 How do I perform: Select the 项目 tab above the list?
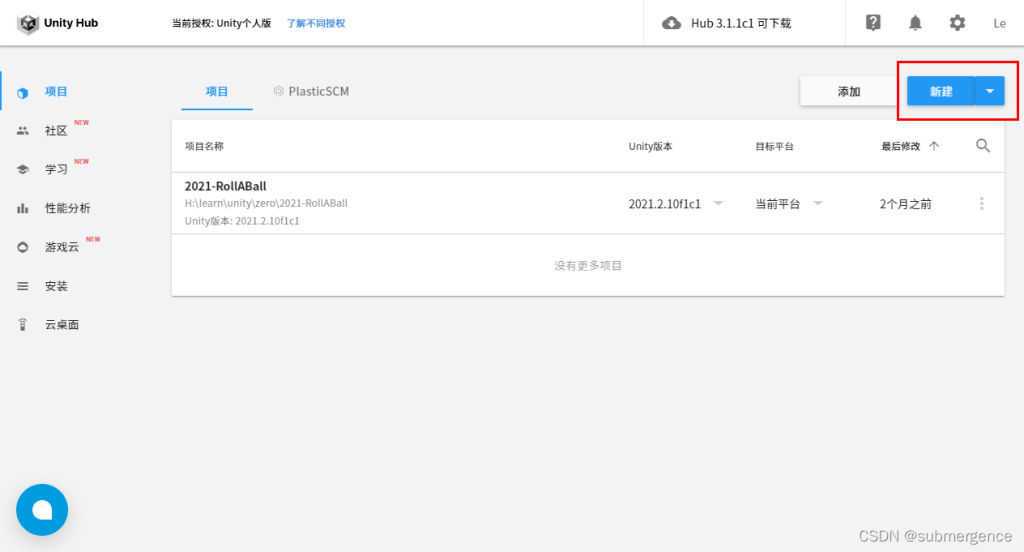[217, 91]
